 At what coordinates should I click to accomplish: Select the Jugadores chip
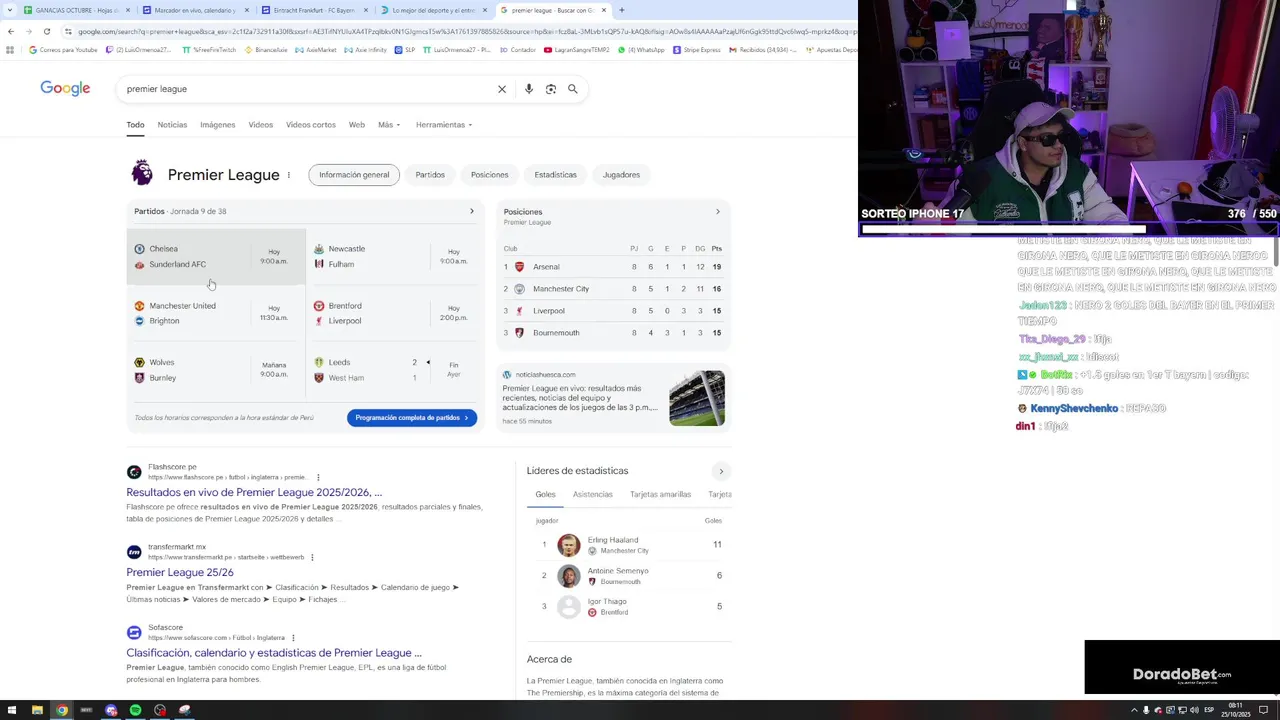tap(621, 175)
